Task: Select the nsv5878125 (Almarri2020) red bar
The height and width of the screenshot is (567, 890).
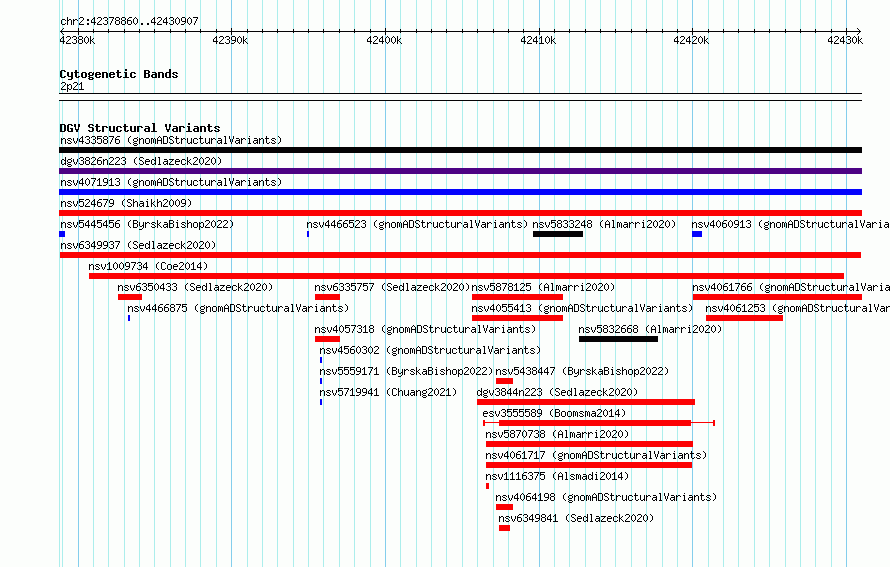Action: (517, 297)
